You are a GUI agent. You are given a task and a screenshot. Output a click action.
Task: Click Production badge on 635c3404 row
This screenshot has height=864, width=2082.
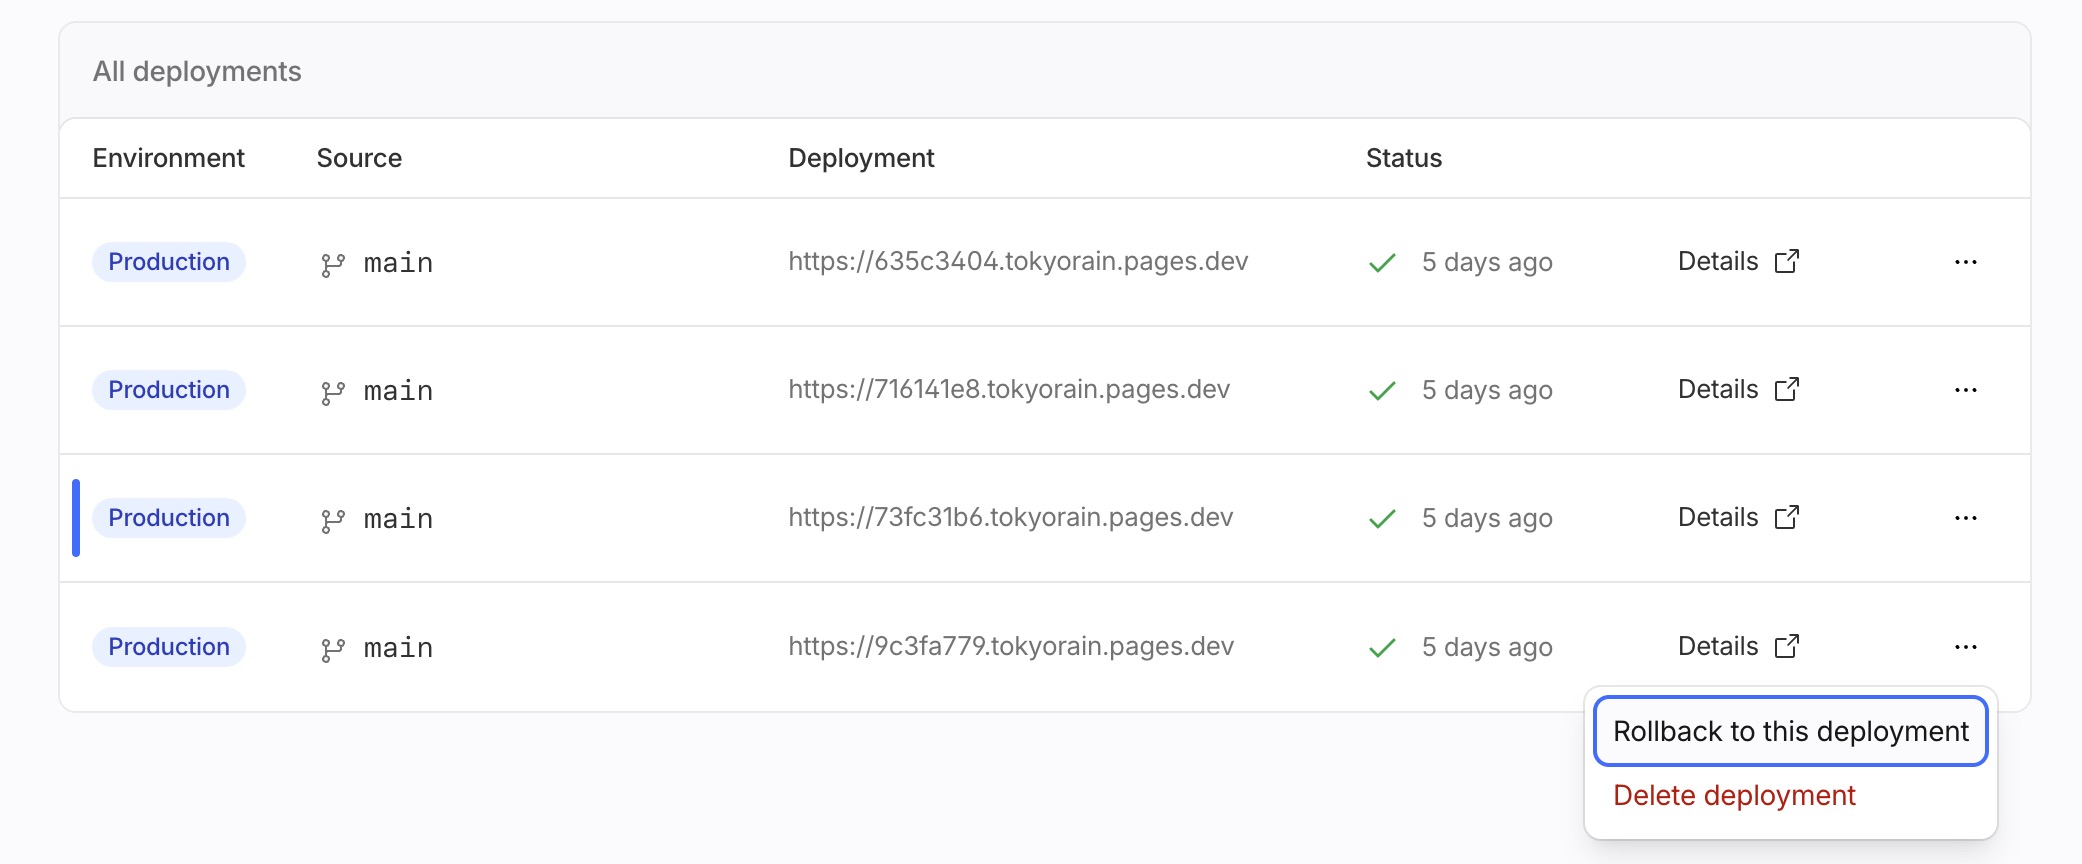click(169, 262)
